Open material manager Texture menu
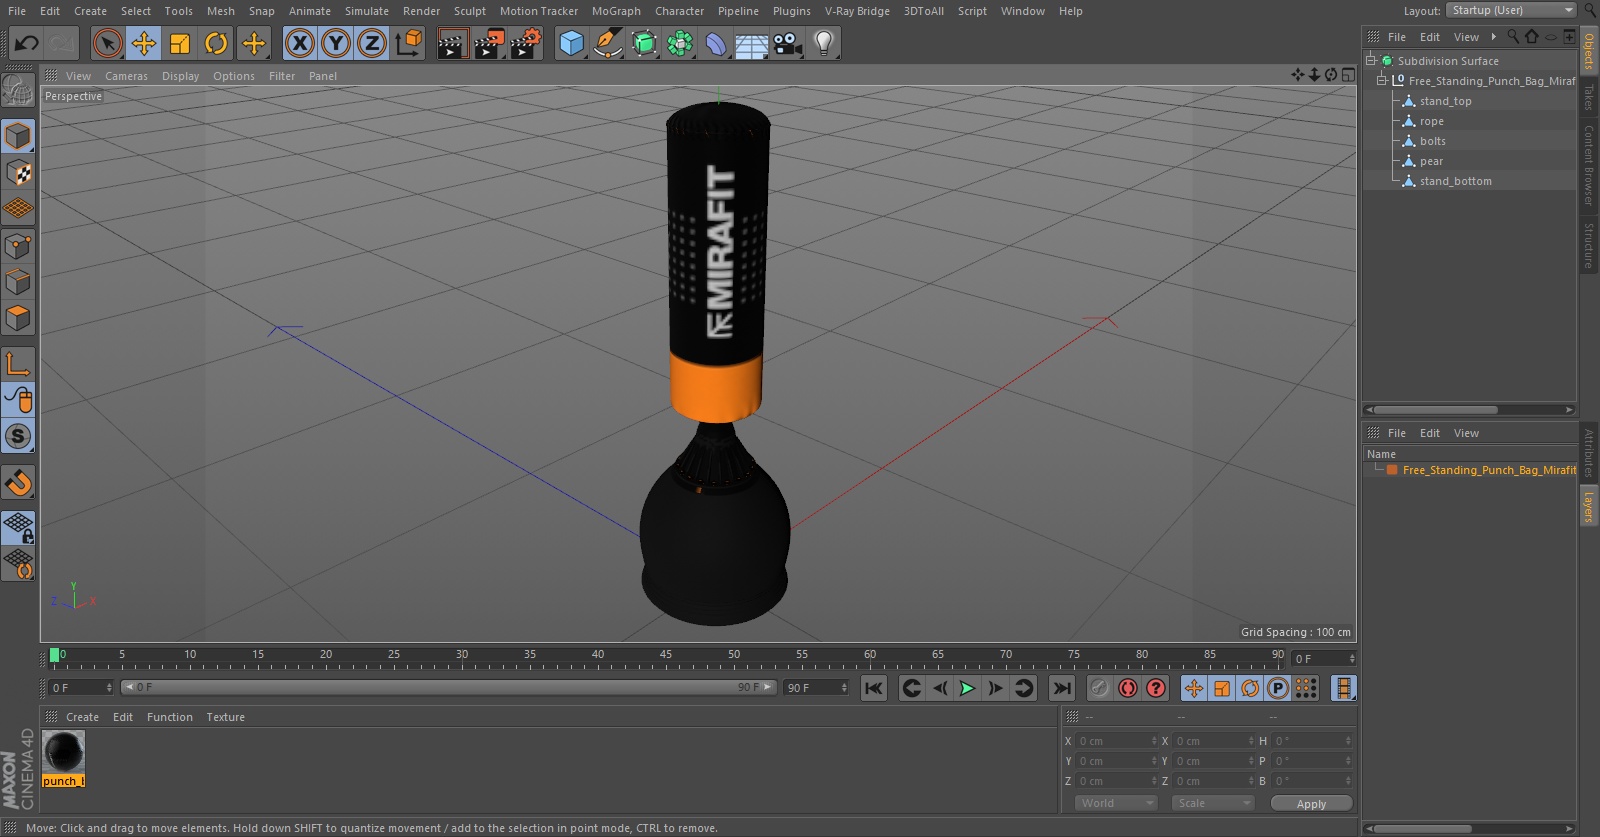The width and height of the screenshot is (1600, 837). click(x=225, y=717)
